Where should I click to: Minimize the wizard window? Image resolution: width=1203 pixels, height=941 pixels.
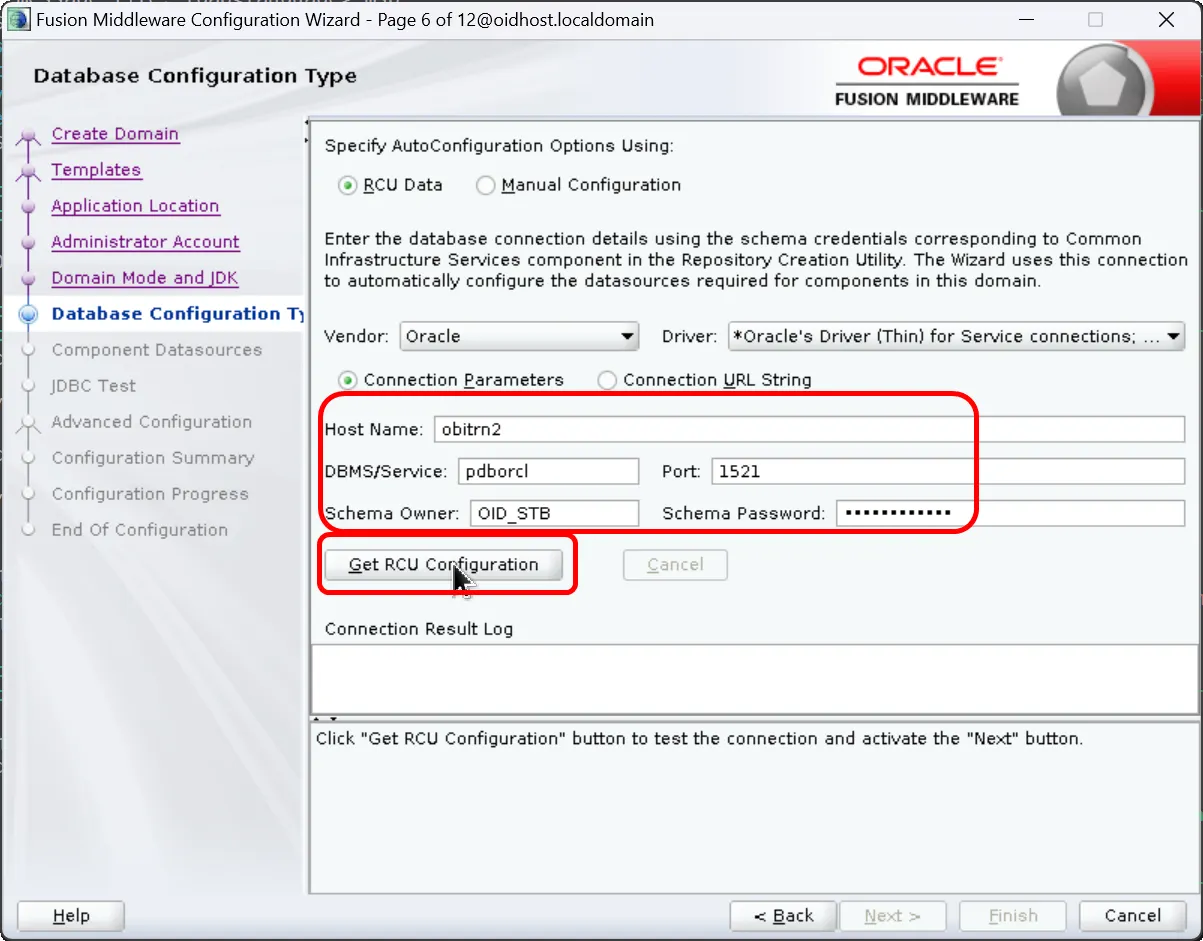[1026, 20]
